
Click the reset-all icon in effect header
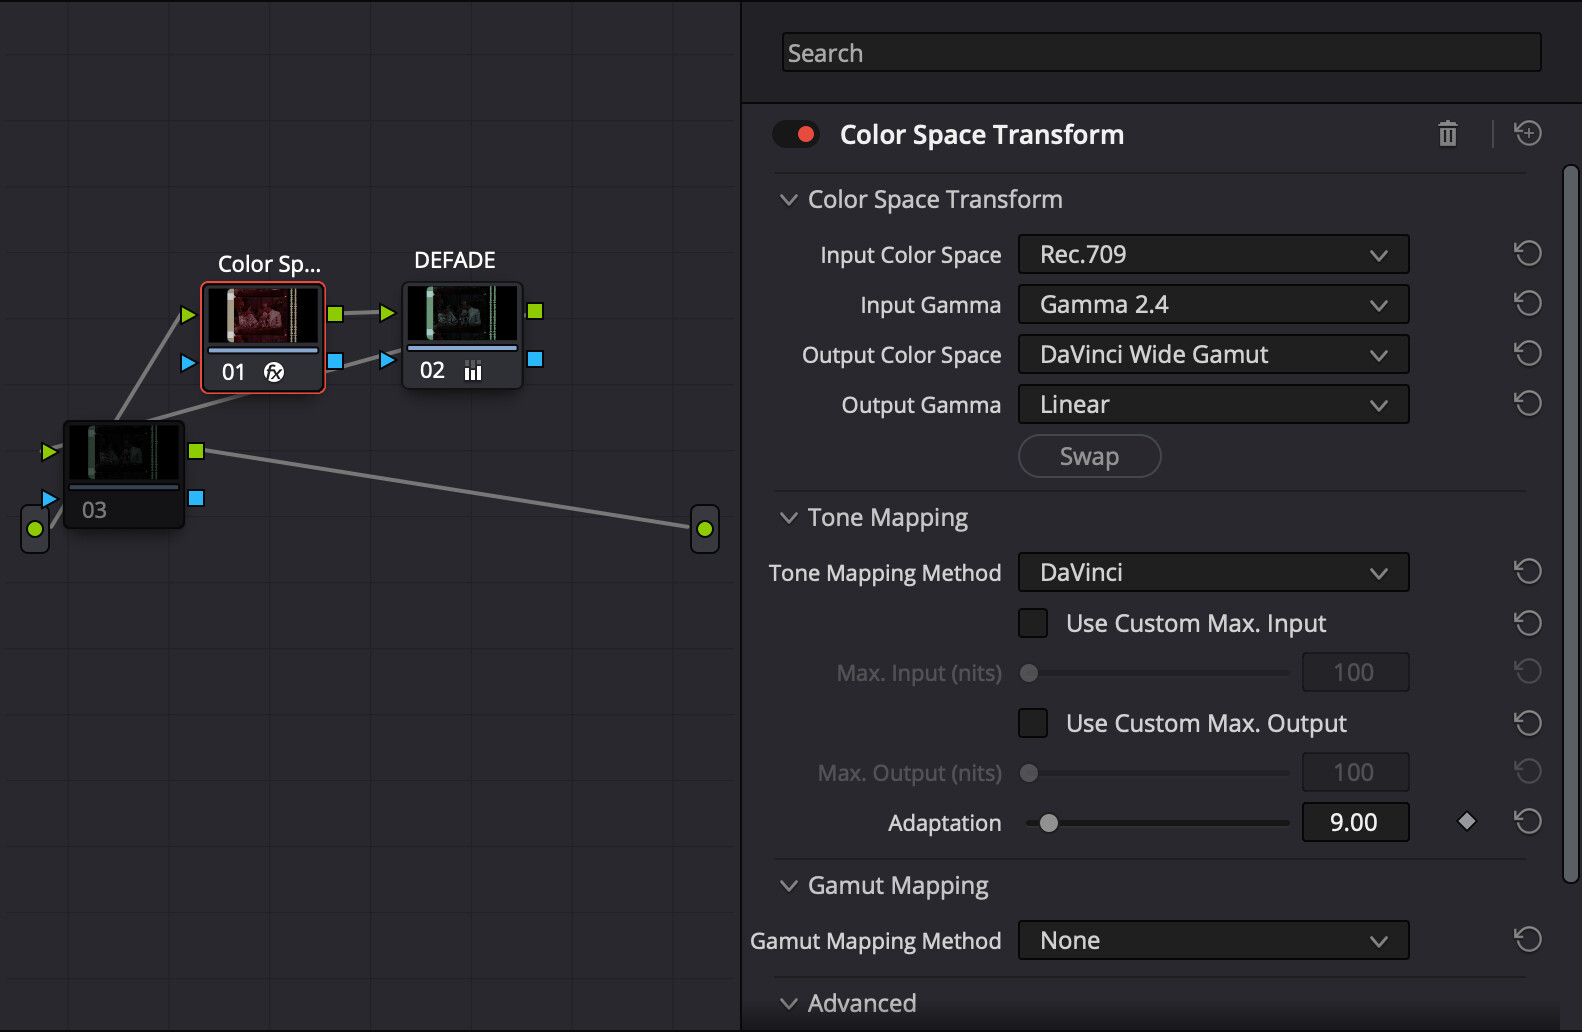point(1527,134)
